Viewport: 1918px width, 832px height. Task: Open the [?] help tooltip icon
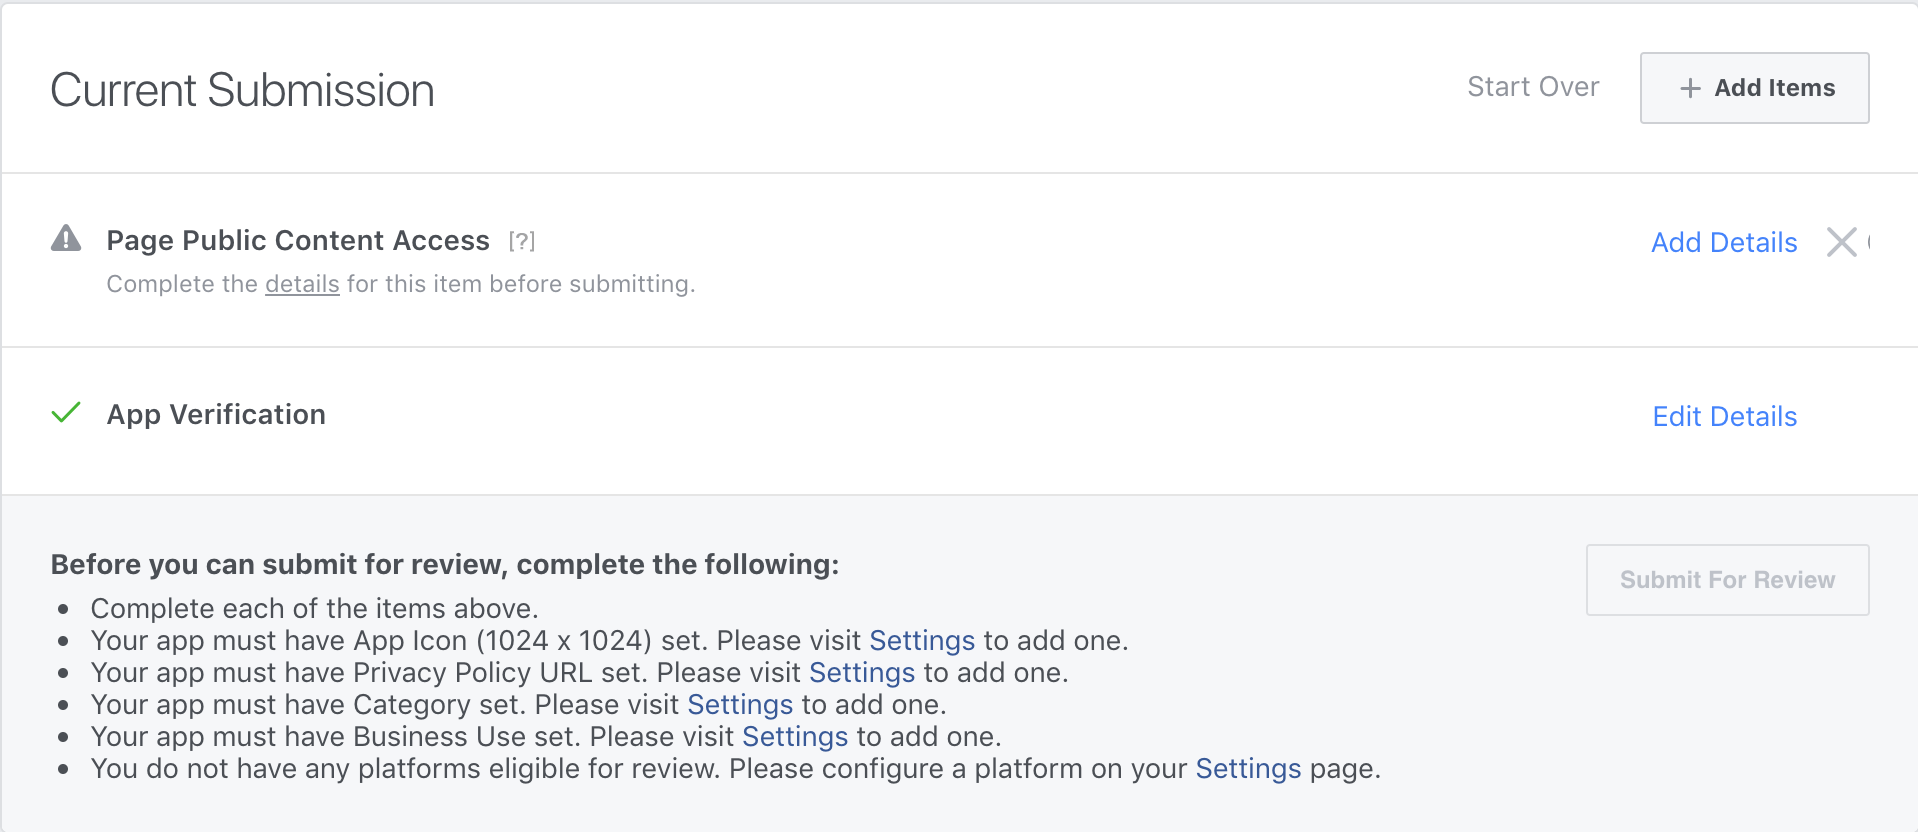521,241
